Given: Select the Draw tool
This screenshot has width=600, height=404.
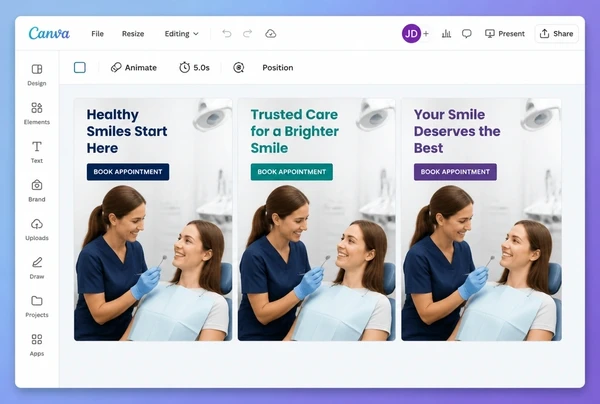Looking at the screenshot, I should click(x=37, y=268).
